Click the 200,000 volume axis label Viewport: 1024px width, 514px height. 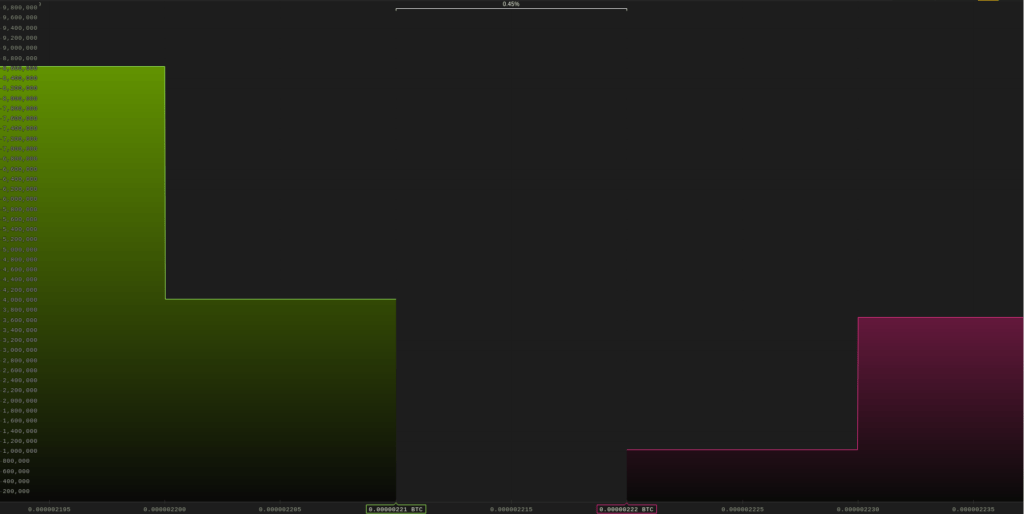pos(16,491)
